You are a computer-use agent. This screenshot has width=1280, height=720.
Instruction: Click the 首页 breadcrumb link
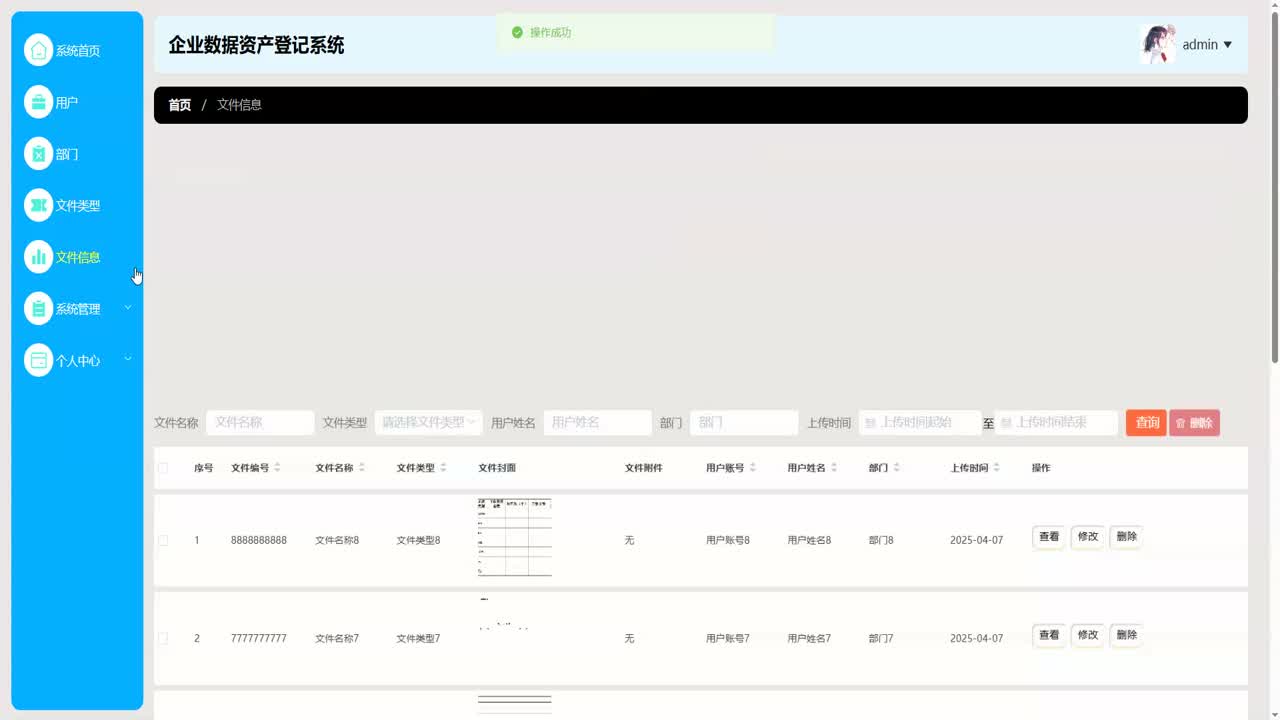coord(179,105)
